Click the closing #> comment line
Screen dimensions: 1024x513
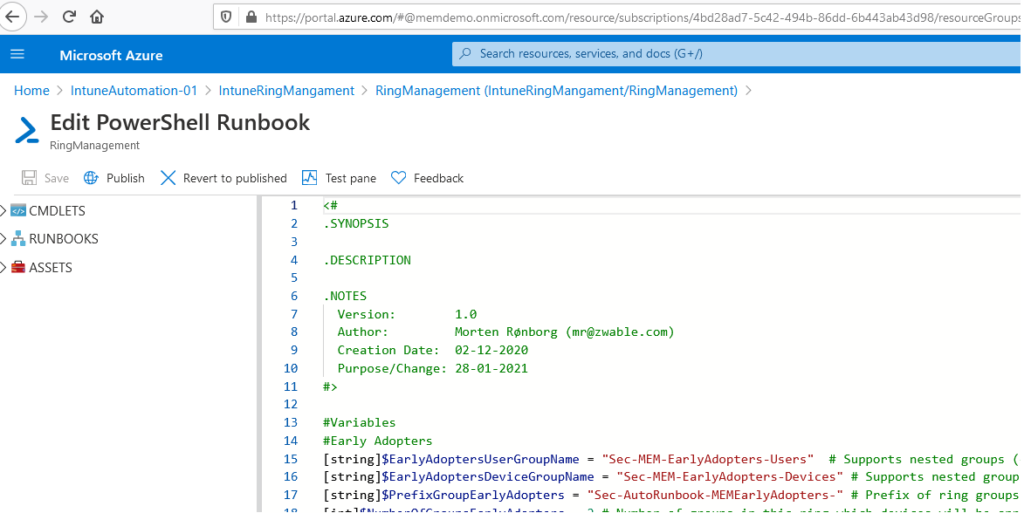tap(330, 387)
